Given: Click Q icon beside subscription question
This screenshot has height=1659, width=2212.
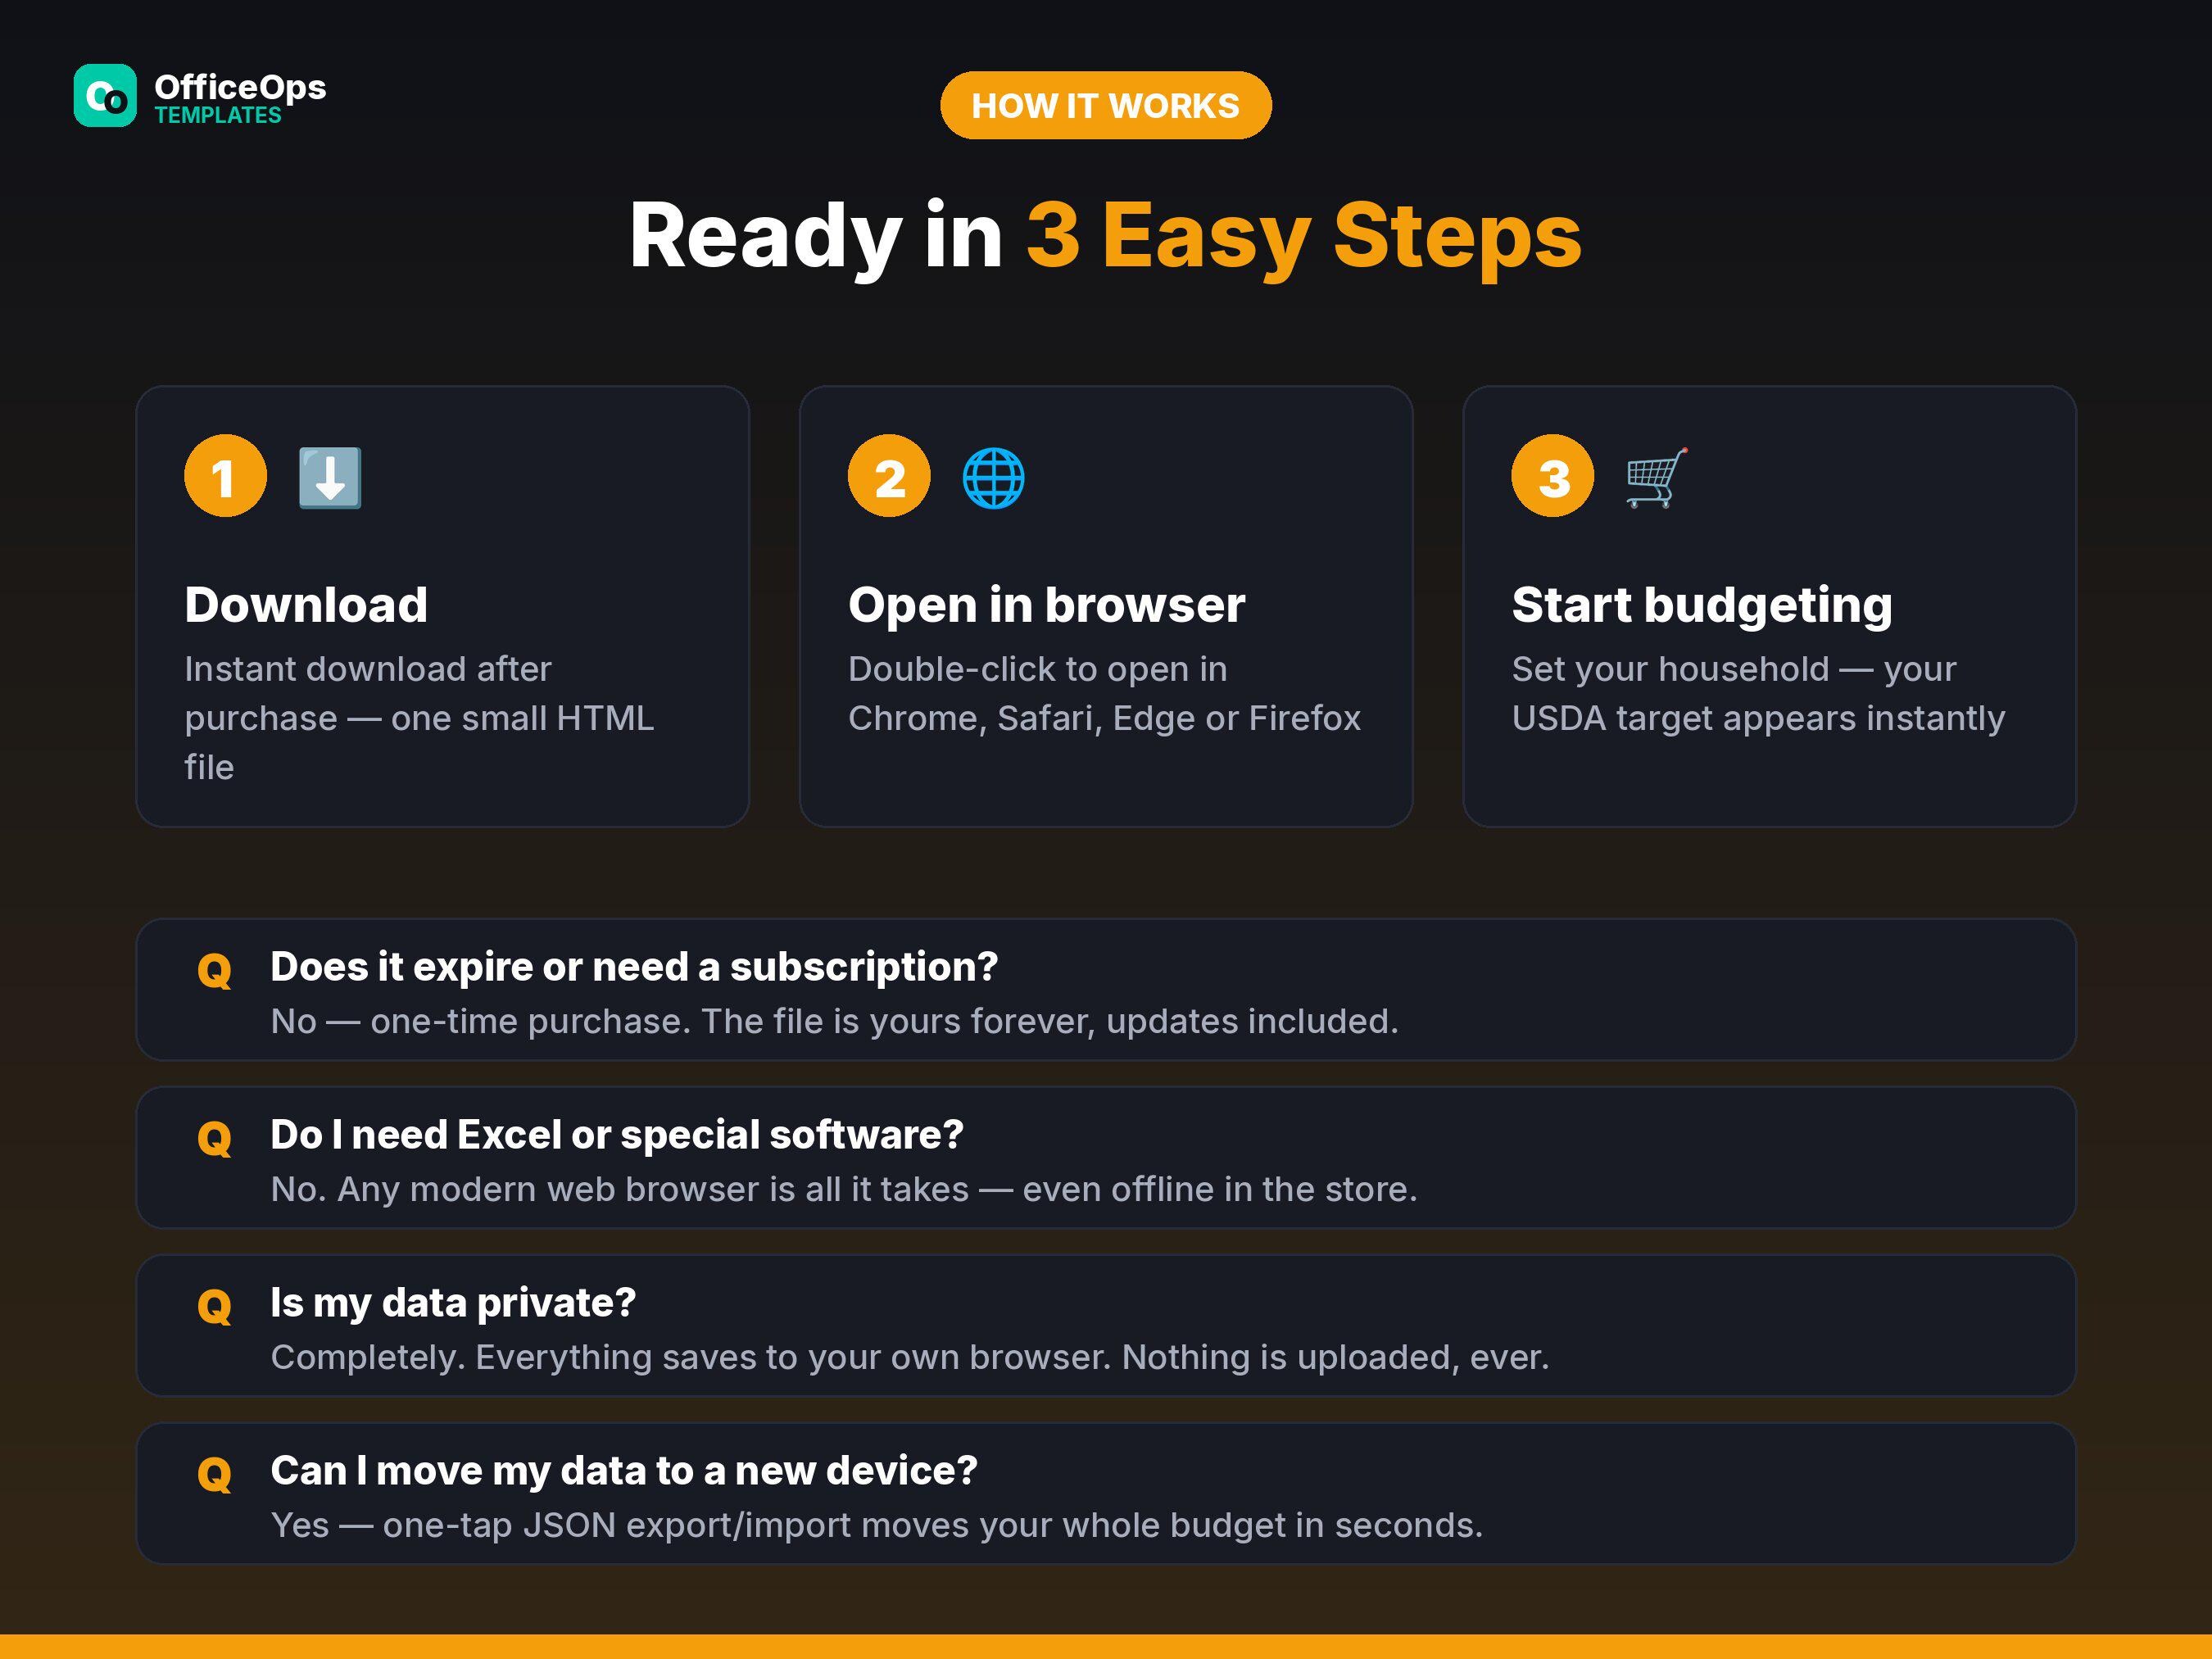Looking at the screenshot, I should [x=214, y=970].
